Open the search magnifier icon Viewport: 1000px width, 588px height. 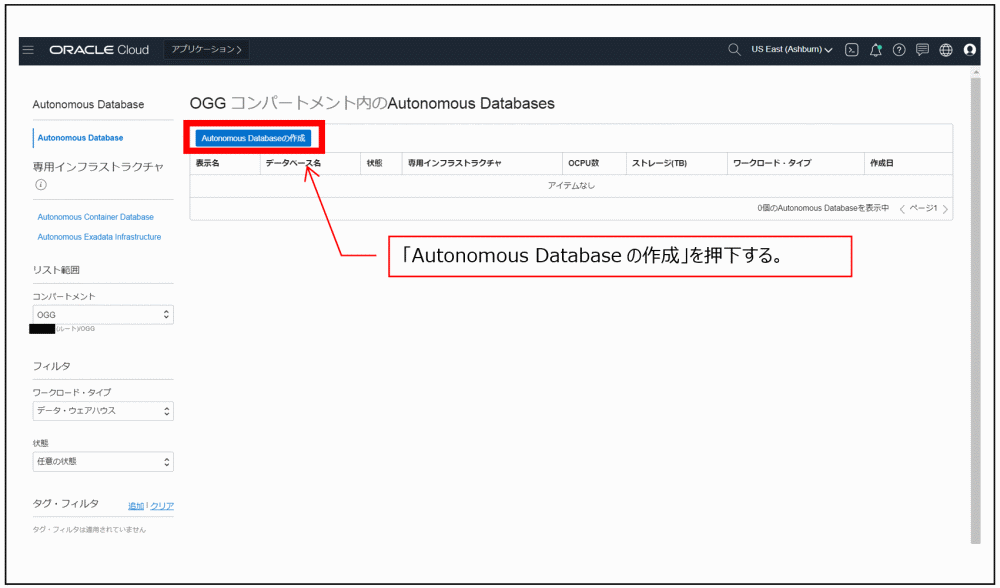click(734, 49)
